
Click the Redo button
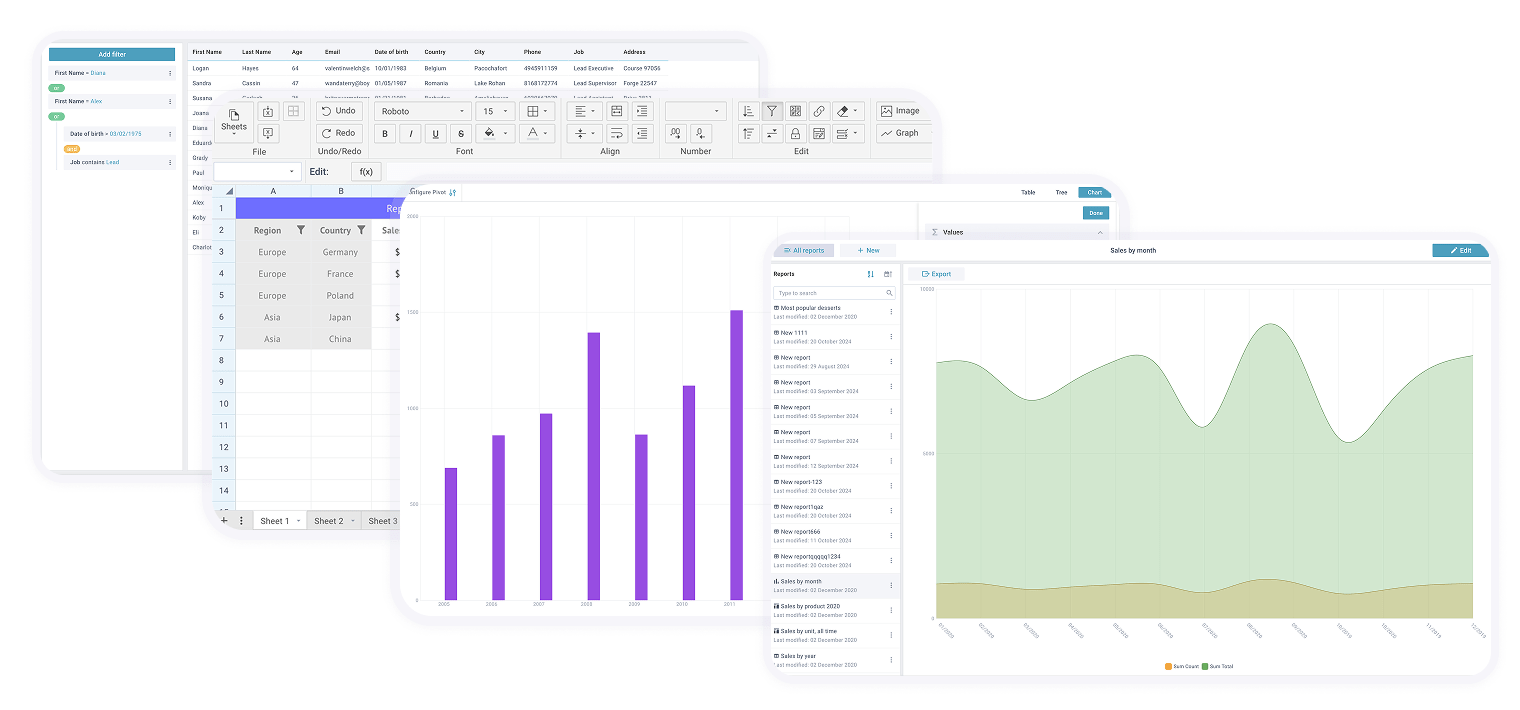point(339,133)
